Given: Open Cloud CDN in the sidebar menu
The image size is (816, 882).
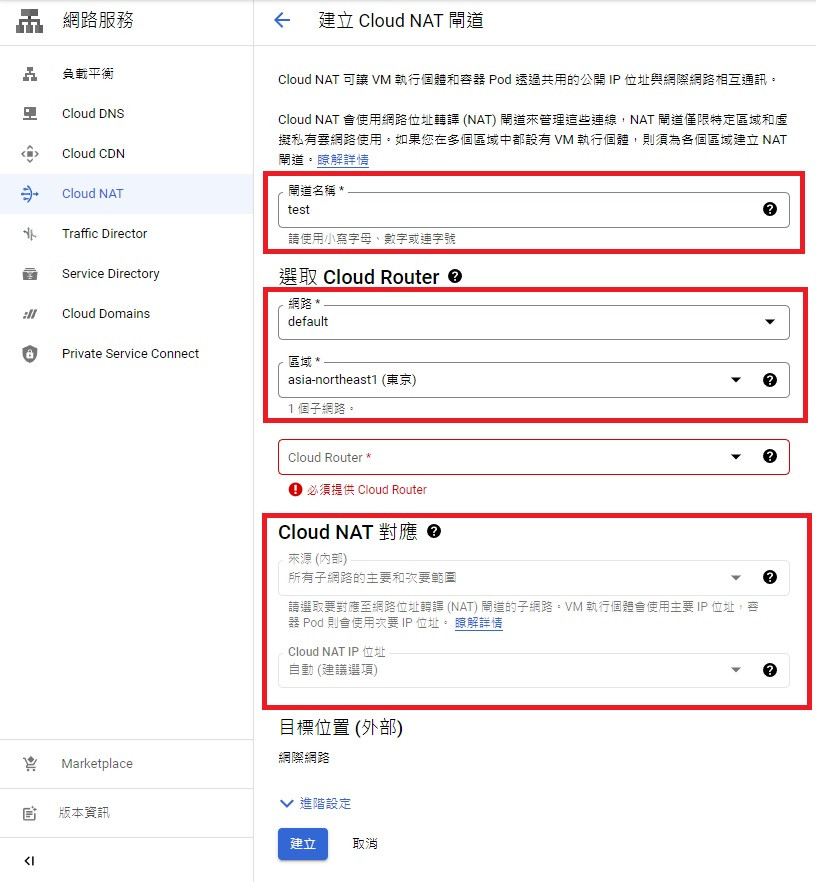Looking at the screenshot, I should click(x=127, y=154).
